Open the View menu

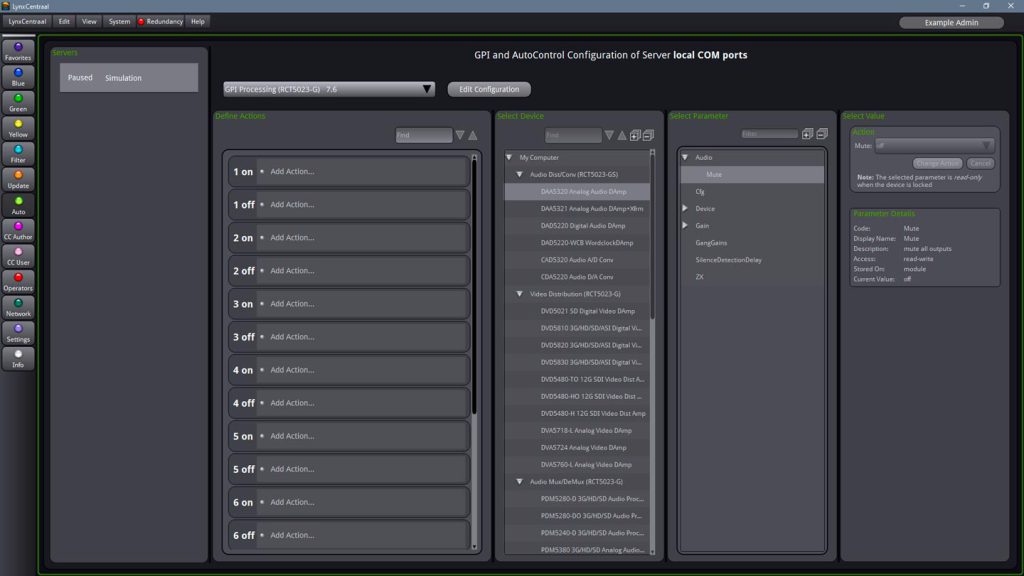coord(90,21)
